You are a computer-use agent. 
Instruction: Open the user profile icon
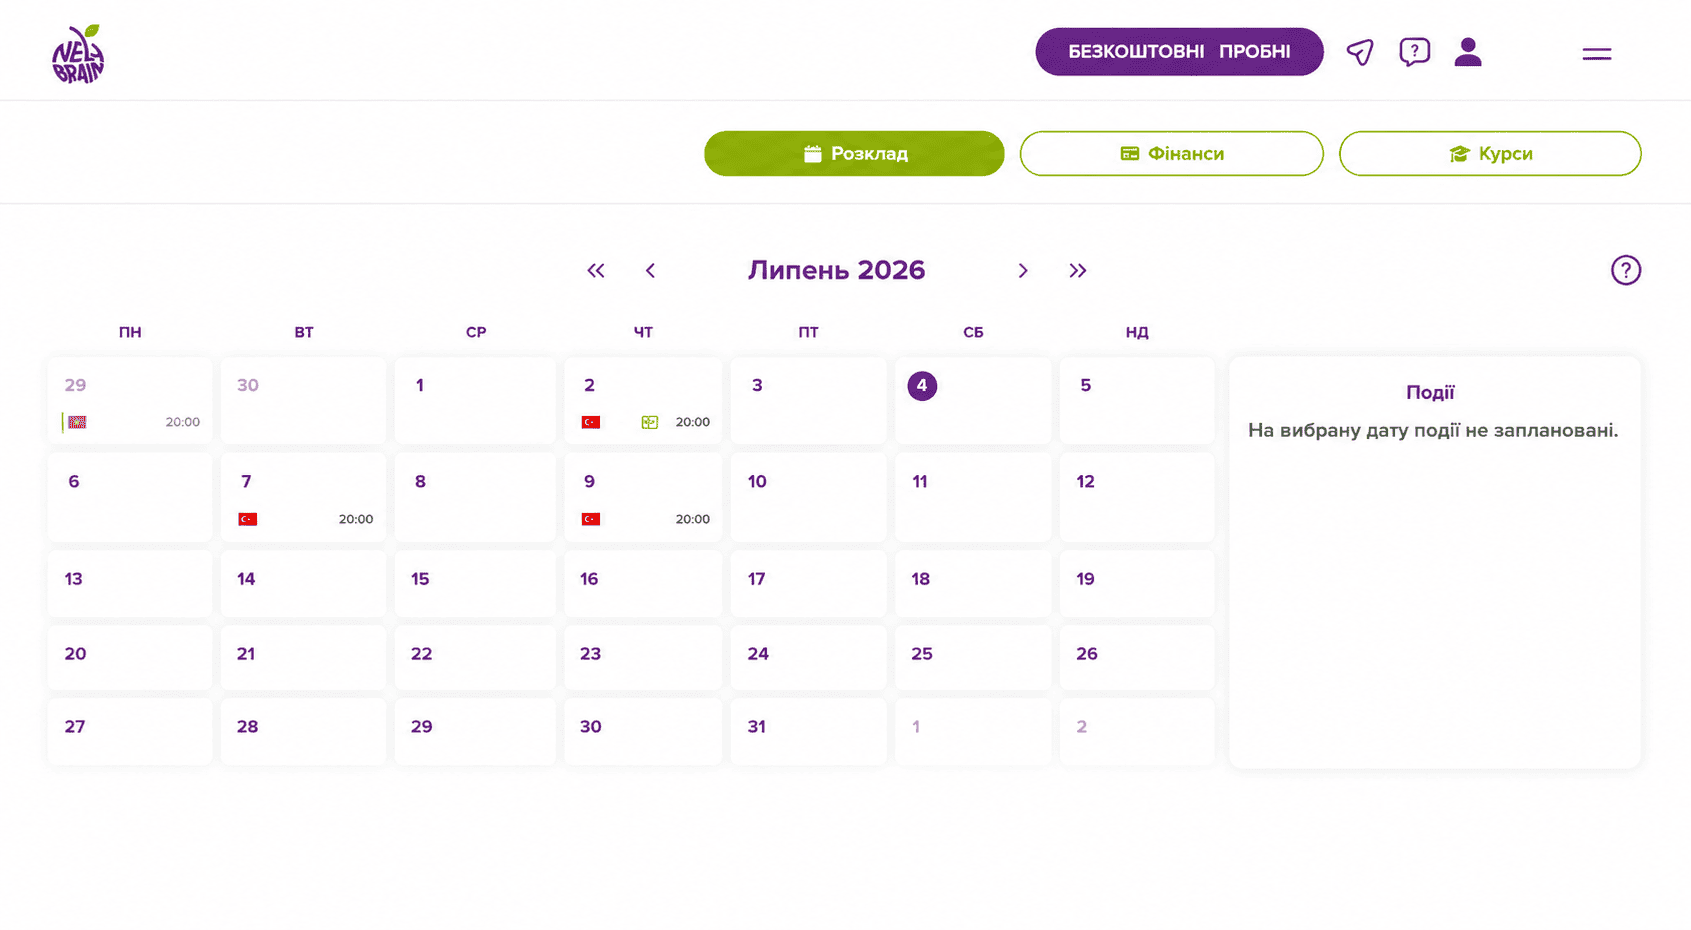[1468, 52]
